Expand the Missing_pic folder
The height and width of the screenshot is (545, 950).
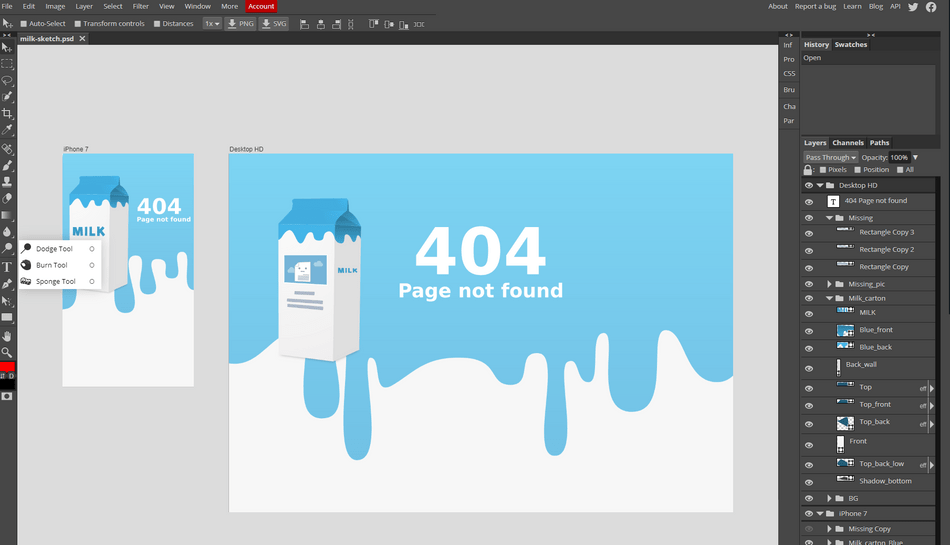[829, 284]
